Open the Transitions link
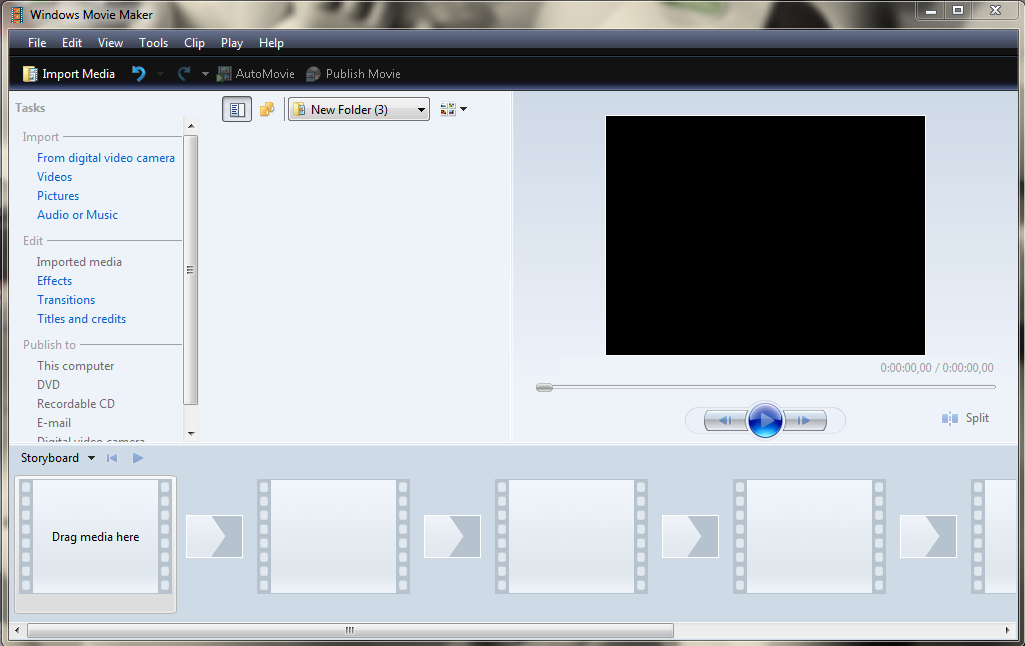Screen dimensions: 1025x646 coord(66,299)
